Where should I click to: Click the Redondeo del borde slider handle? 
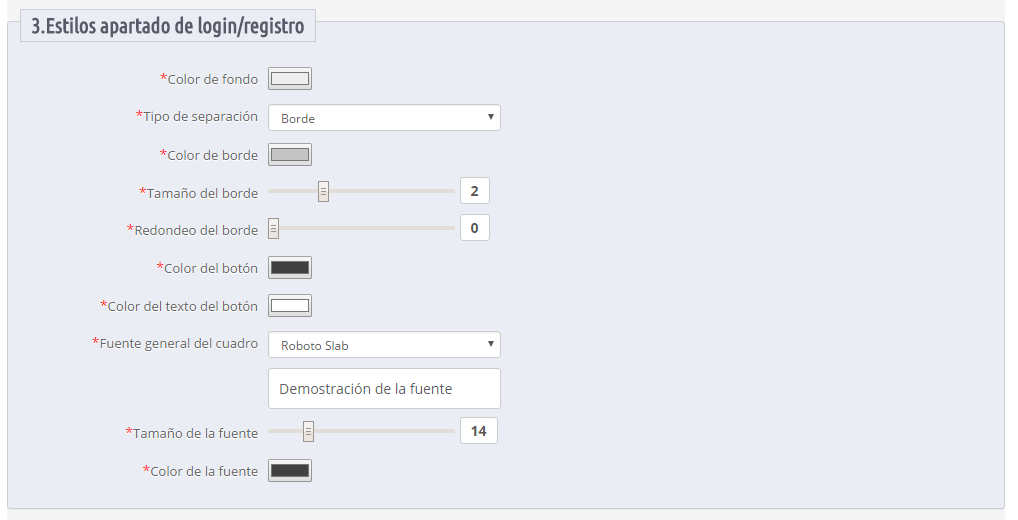click(273, 229)
